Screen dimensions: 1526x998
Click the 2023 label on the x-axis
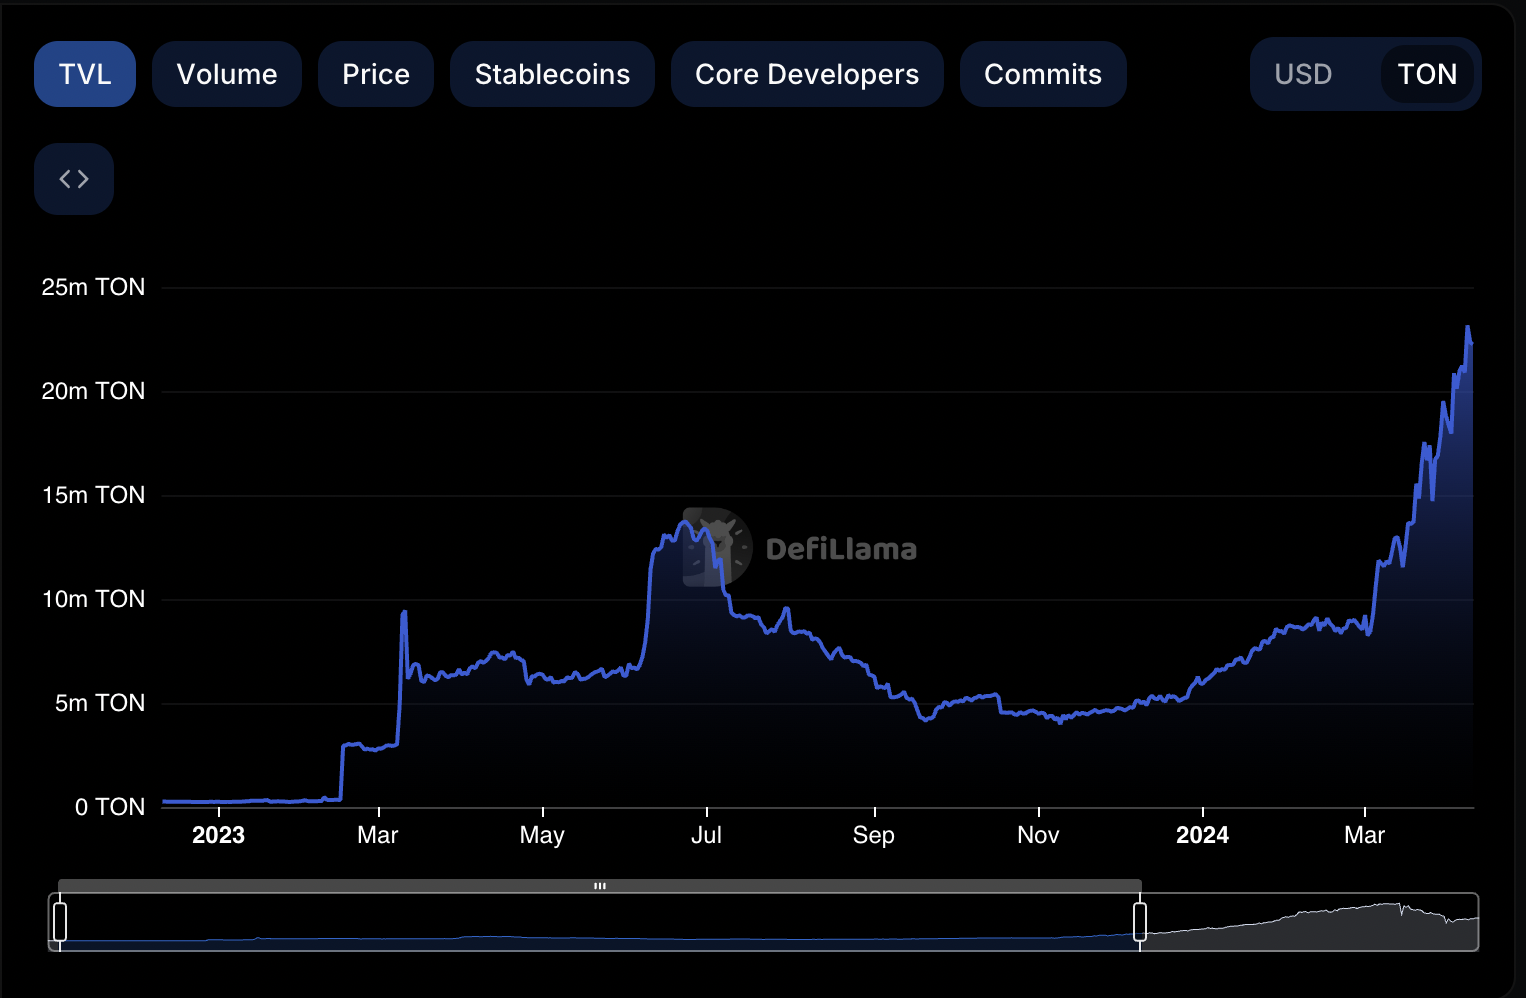tap(218, 835)
